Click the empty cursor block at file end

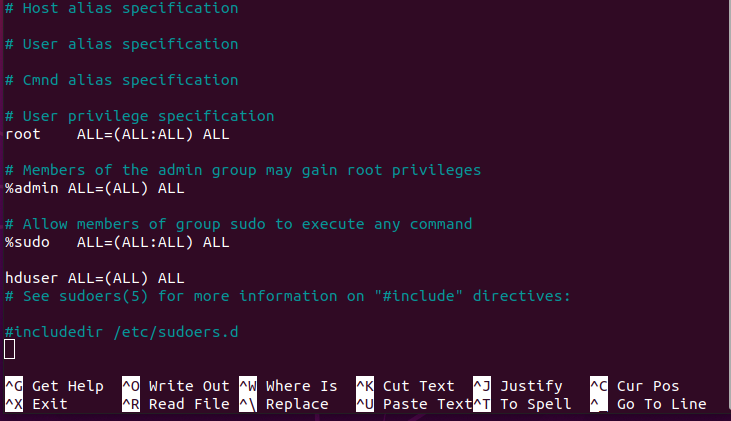coord(10,349)
